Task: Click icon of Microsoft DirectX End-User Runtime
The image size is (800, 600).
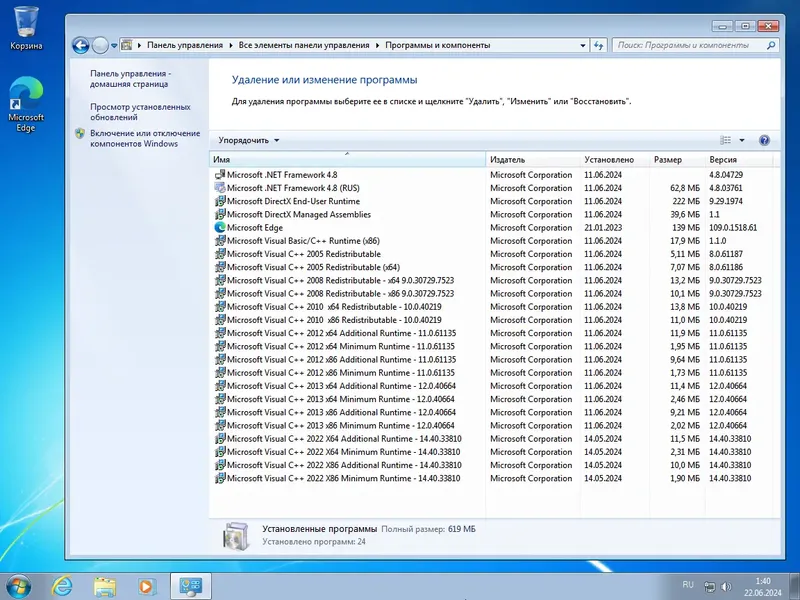Action: click(220, 201)
